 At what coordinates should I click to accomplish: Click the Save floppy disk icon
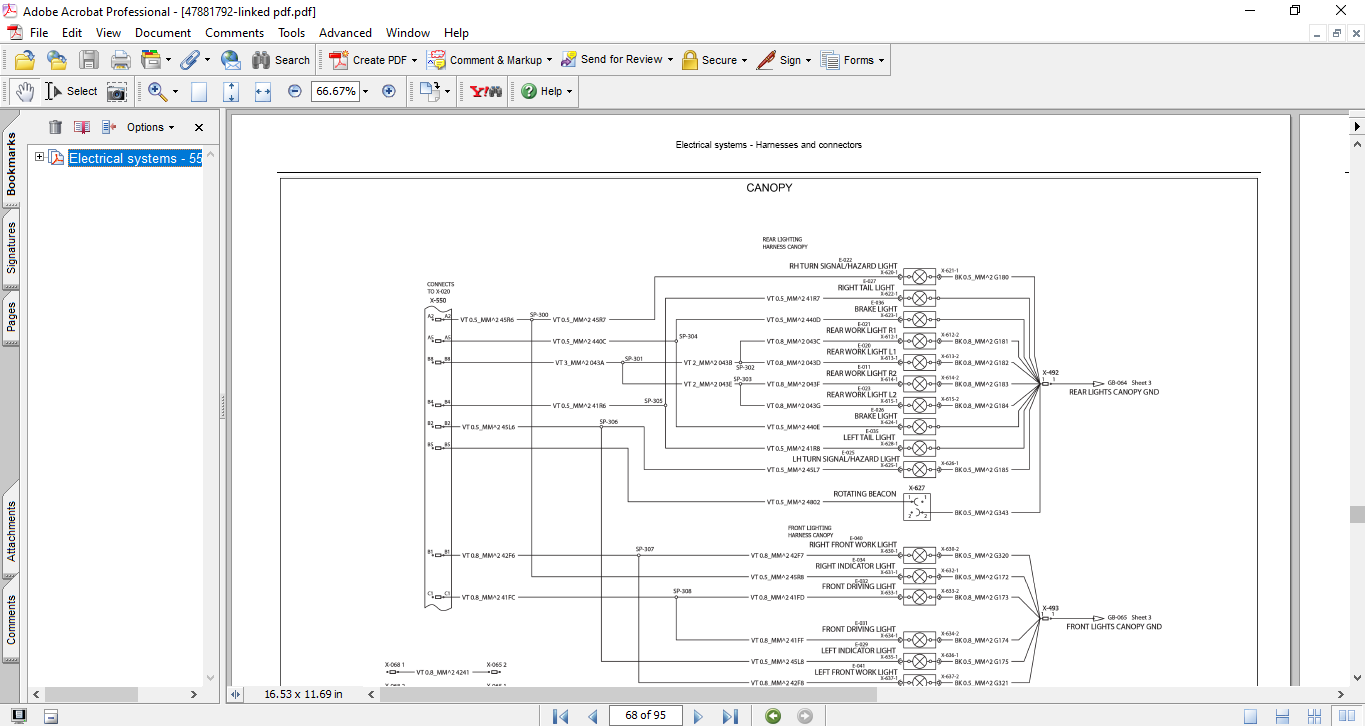89,60
